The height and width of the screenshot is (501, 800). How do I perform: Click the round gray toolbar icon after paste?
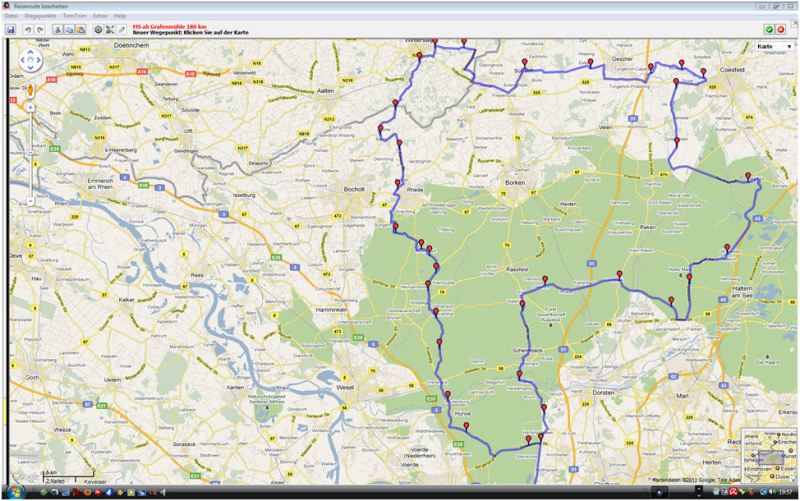(x=98, y=30)
